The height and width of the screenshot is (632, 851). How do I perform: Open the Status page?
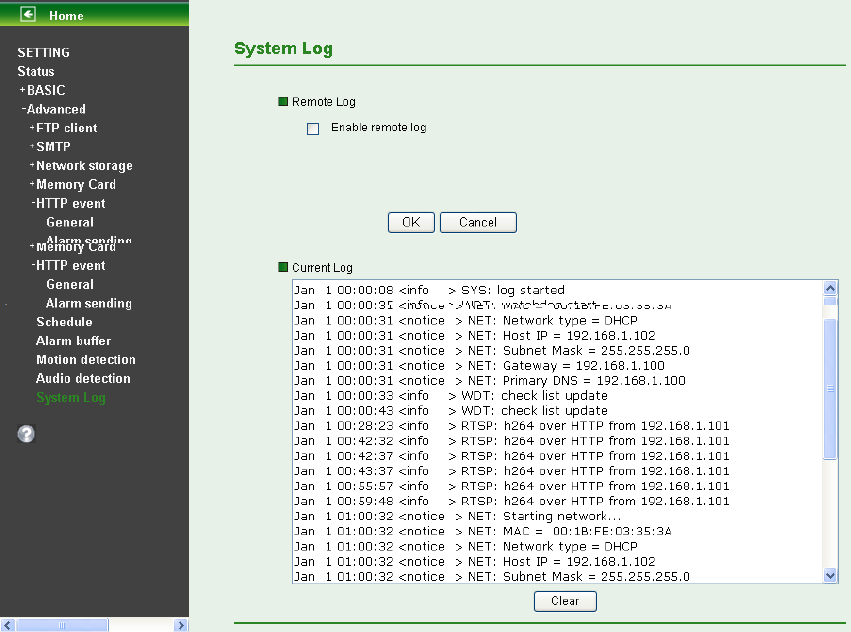(36, 71)
